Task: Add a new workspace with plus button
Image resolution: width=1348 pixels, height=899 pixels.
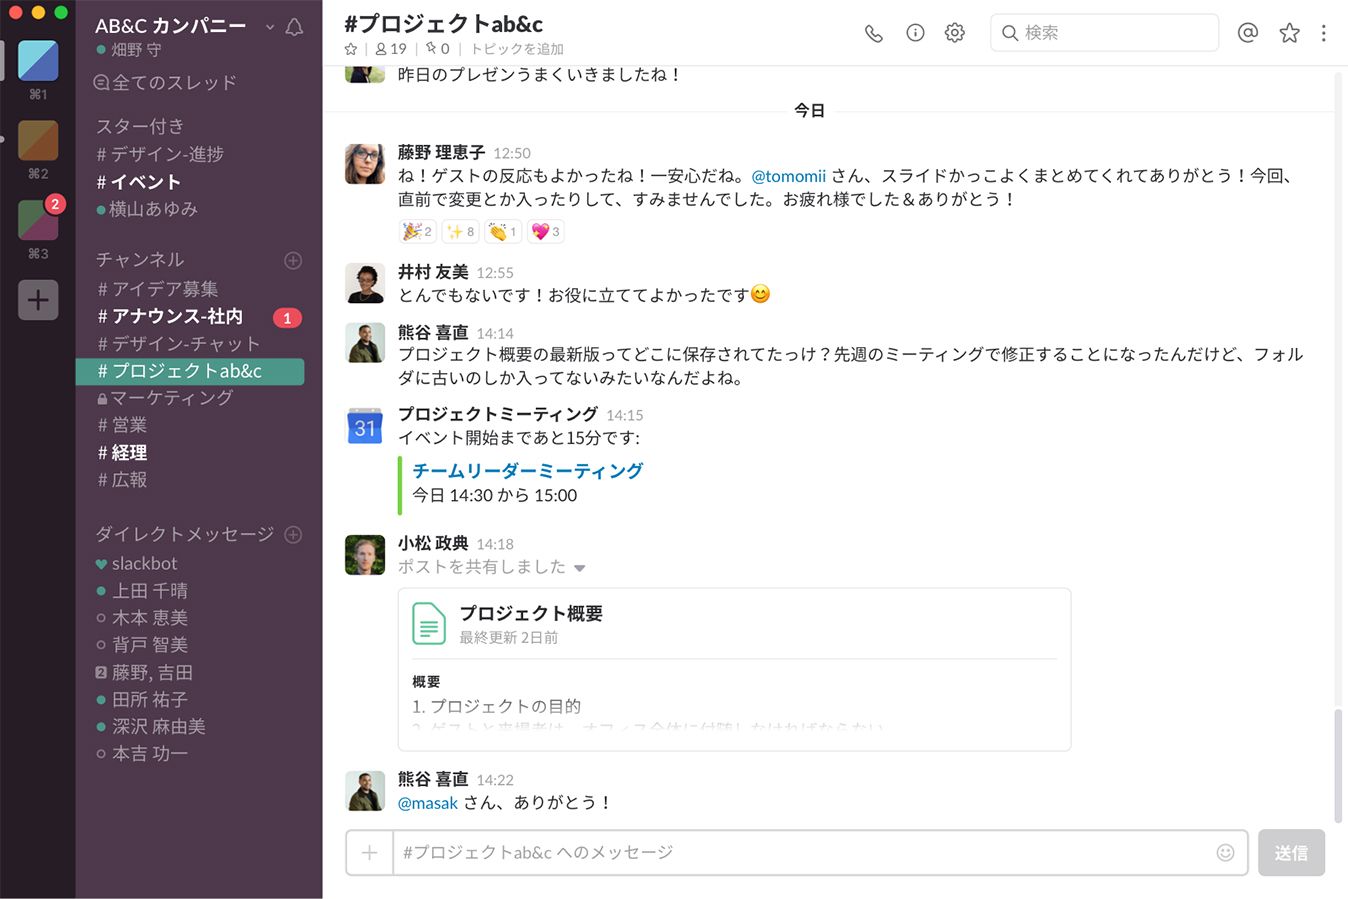Action: coord(38,299)
